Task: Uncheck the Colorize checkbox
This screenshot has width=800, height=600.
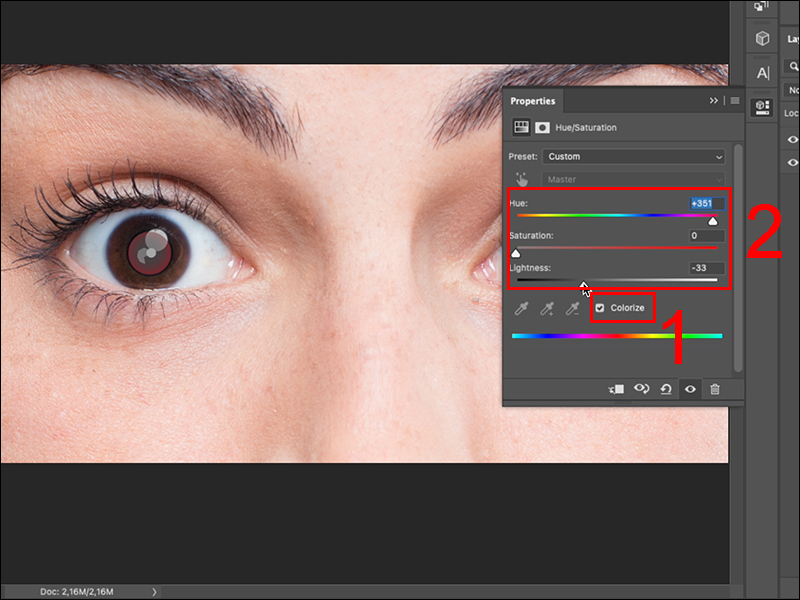Action: coord(600,308)
